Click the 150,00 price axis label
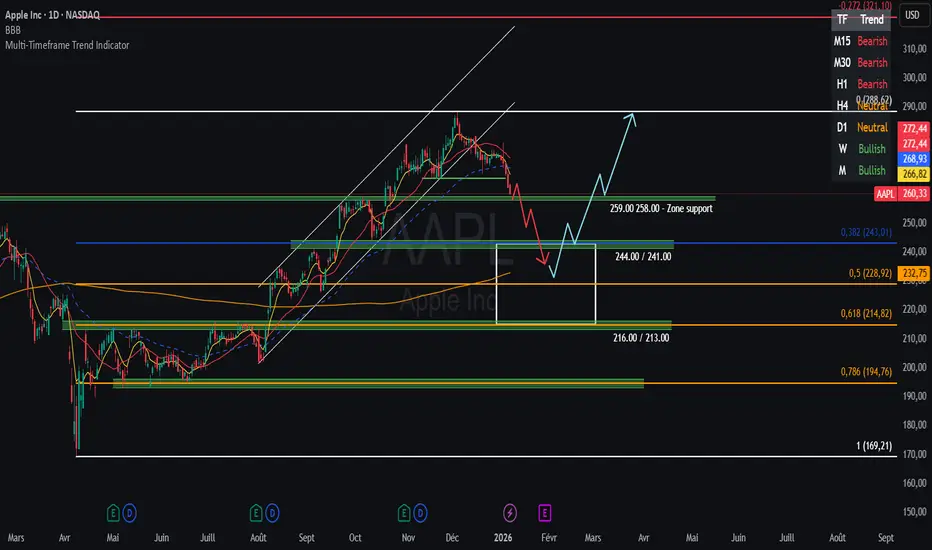932x550 pixels. pos(914,511)
